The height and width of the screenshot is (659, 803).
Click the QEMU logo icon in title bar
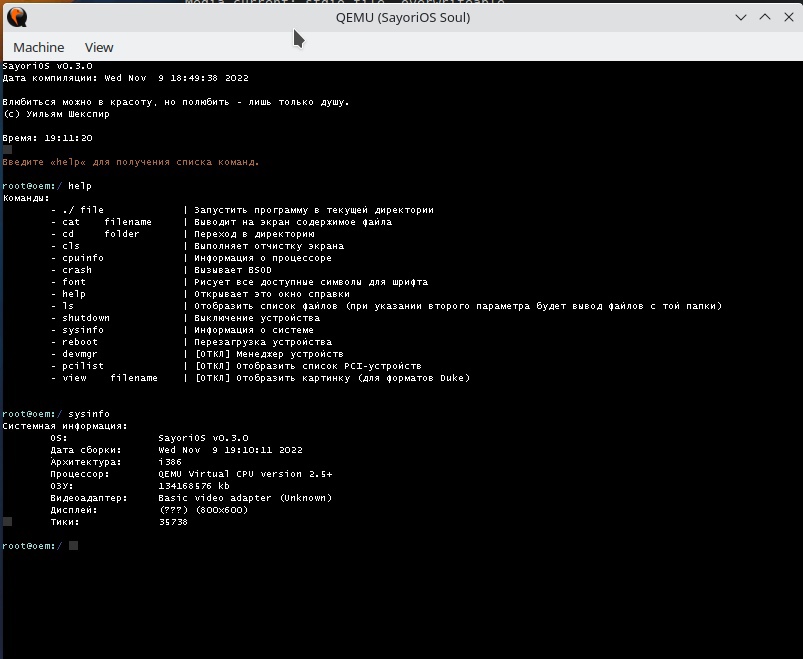click(16, 17)
